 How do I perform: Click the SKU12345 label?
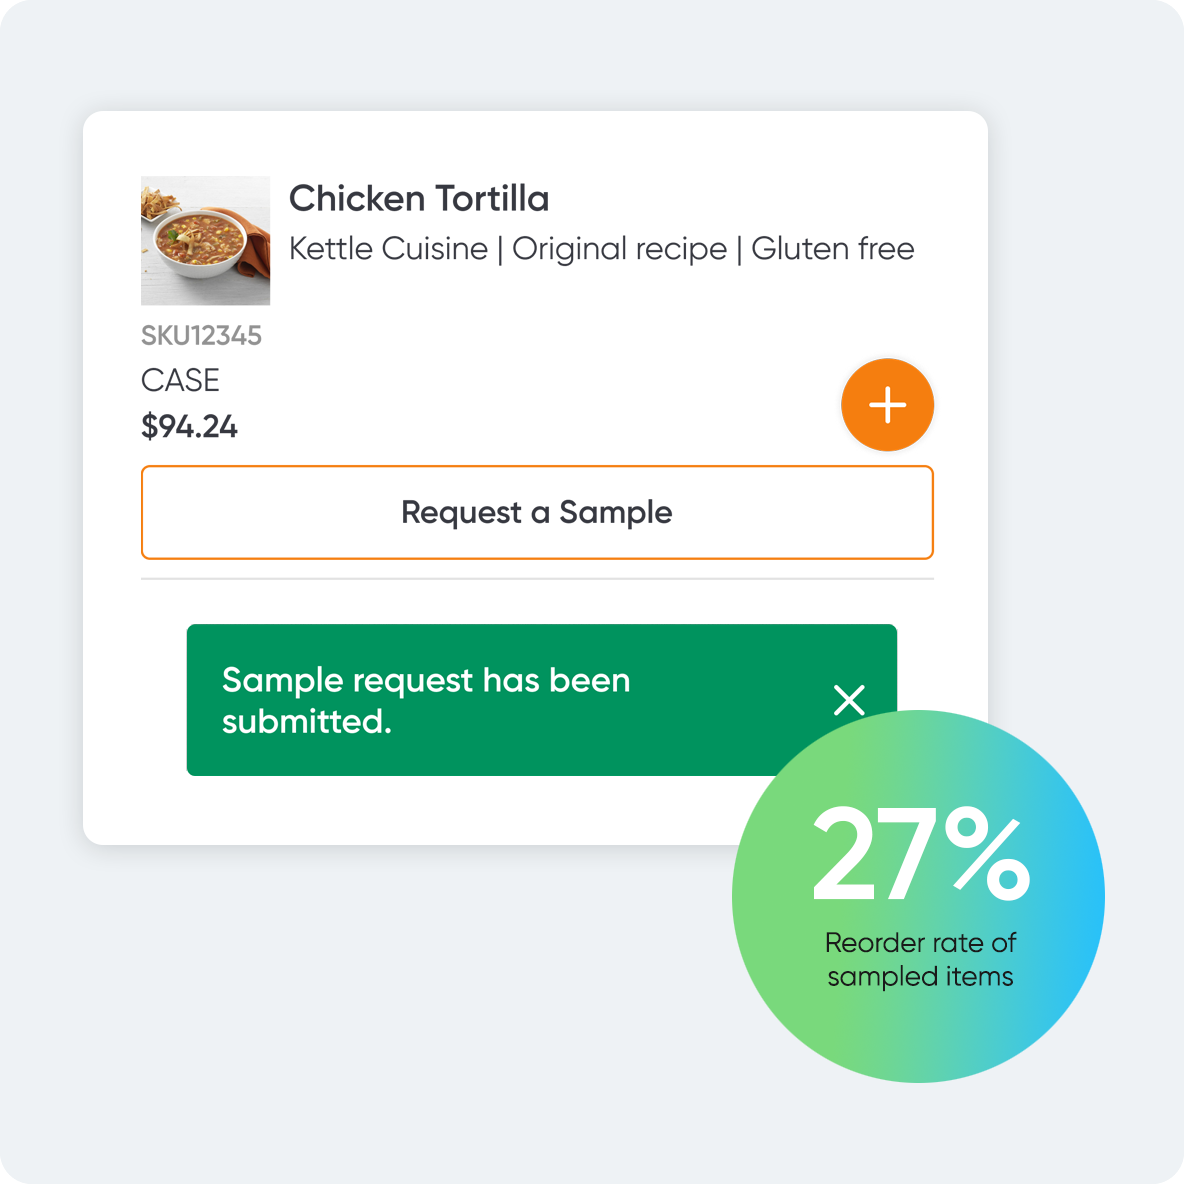[x=201, y=335]
